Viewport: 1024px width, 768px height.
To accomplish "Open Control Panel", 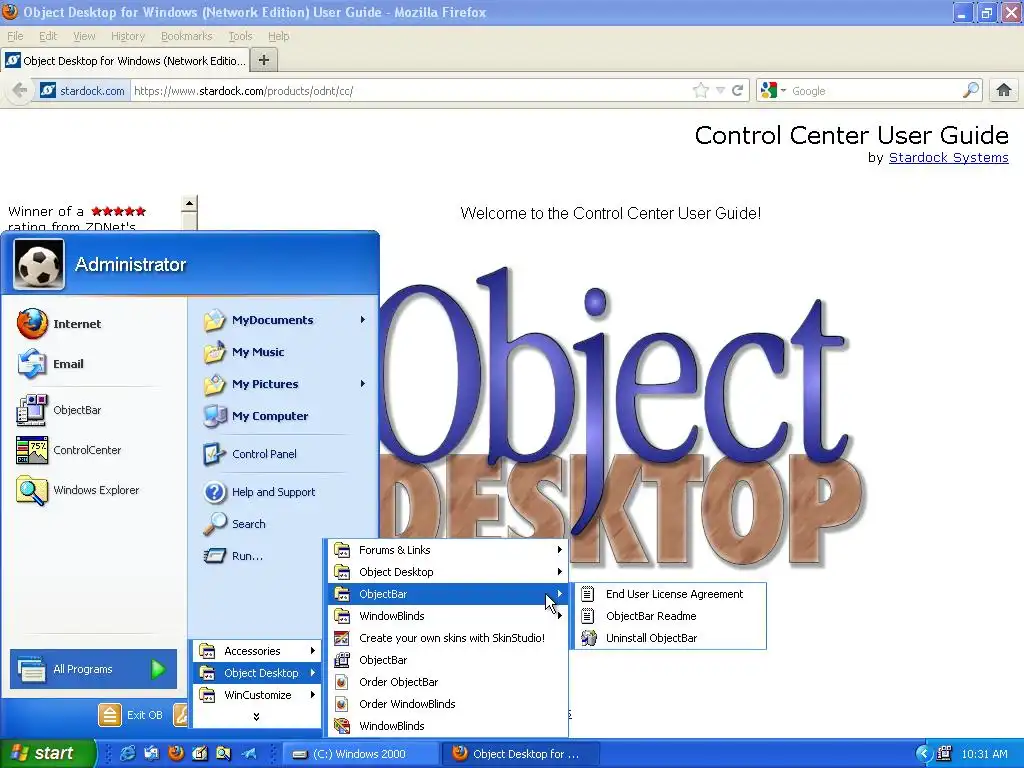I will click(x=249, y=454).
